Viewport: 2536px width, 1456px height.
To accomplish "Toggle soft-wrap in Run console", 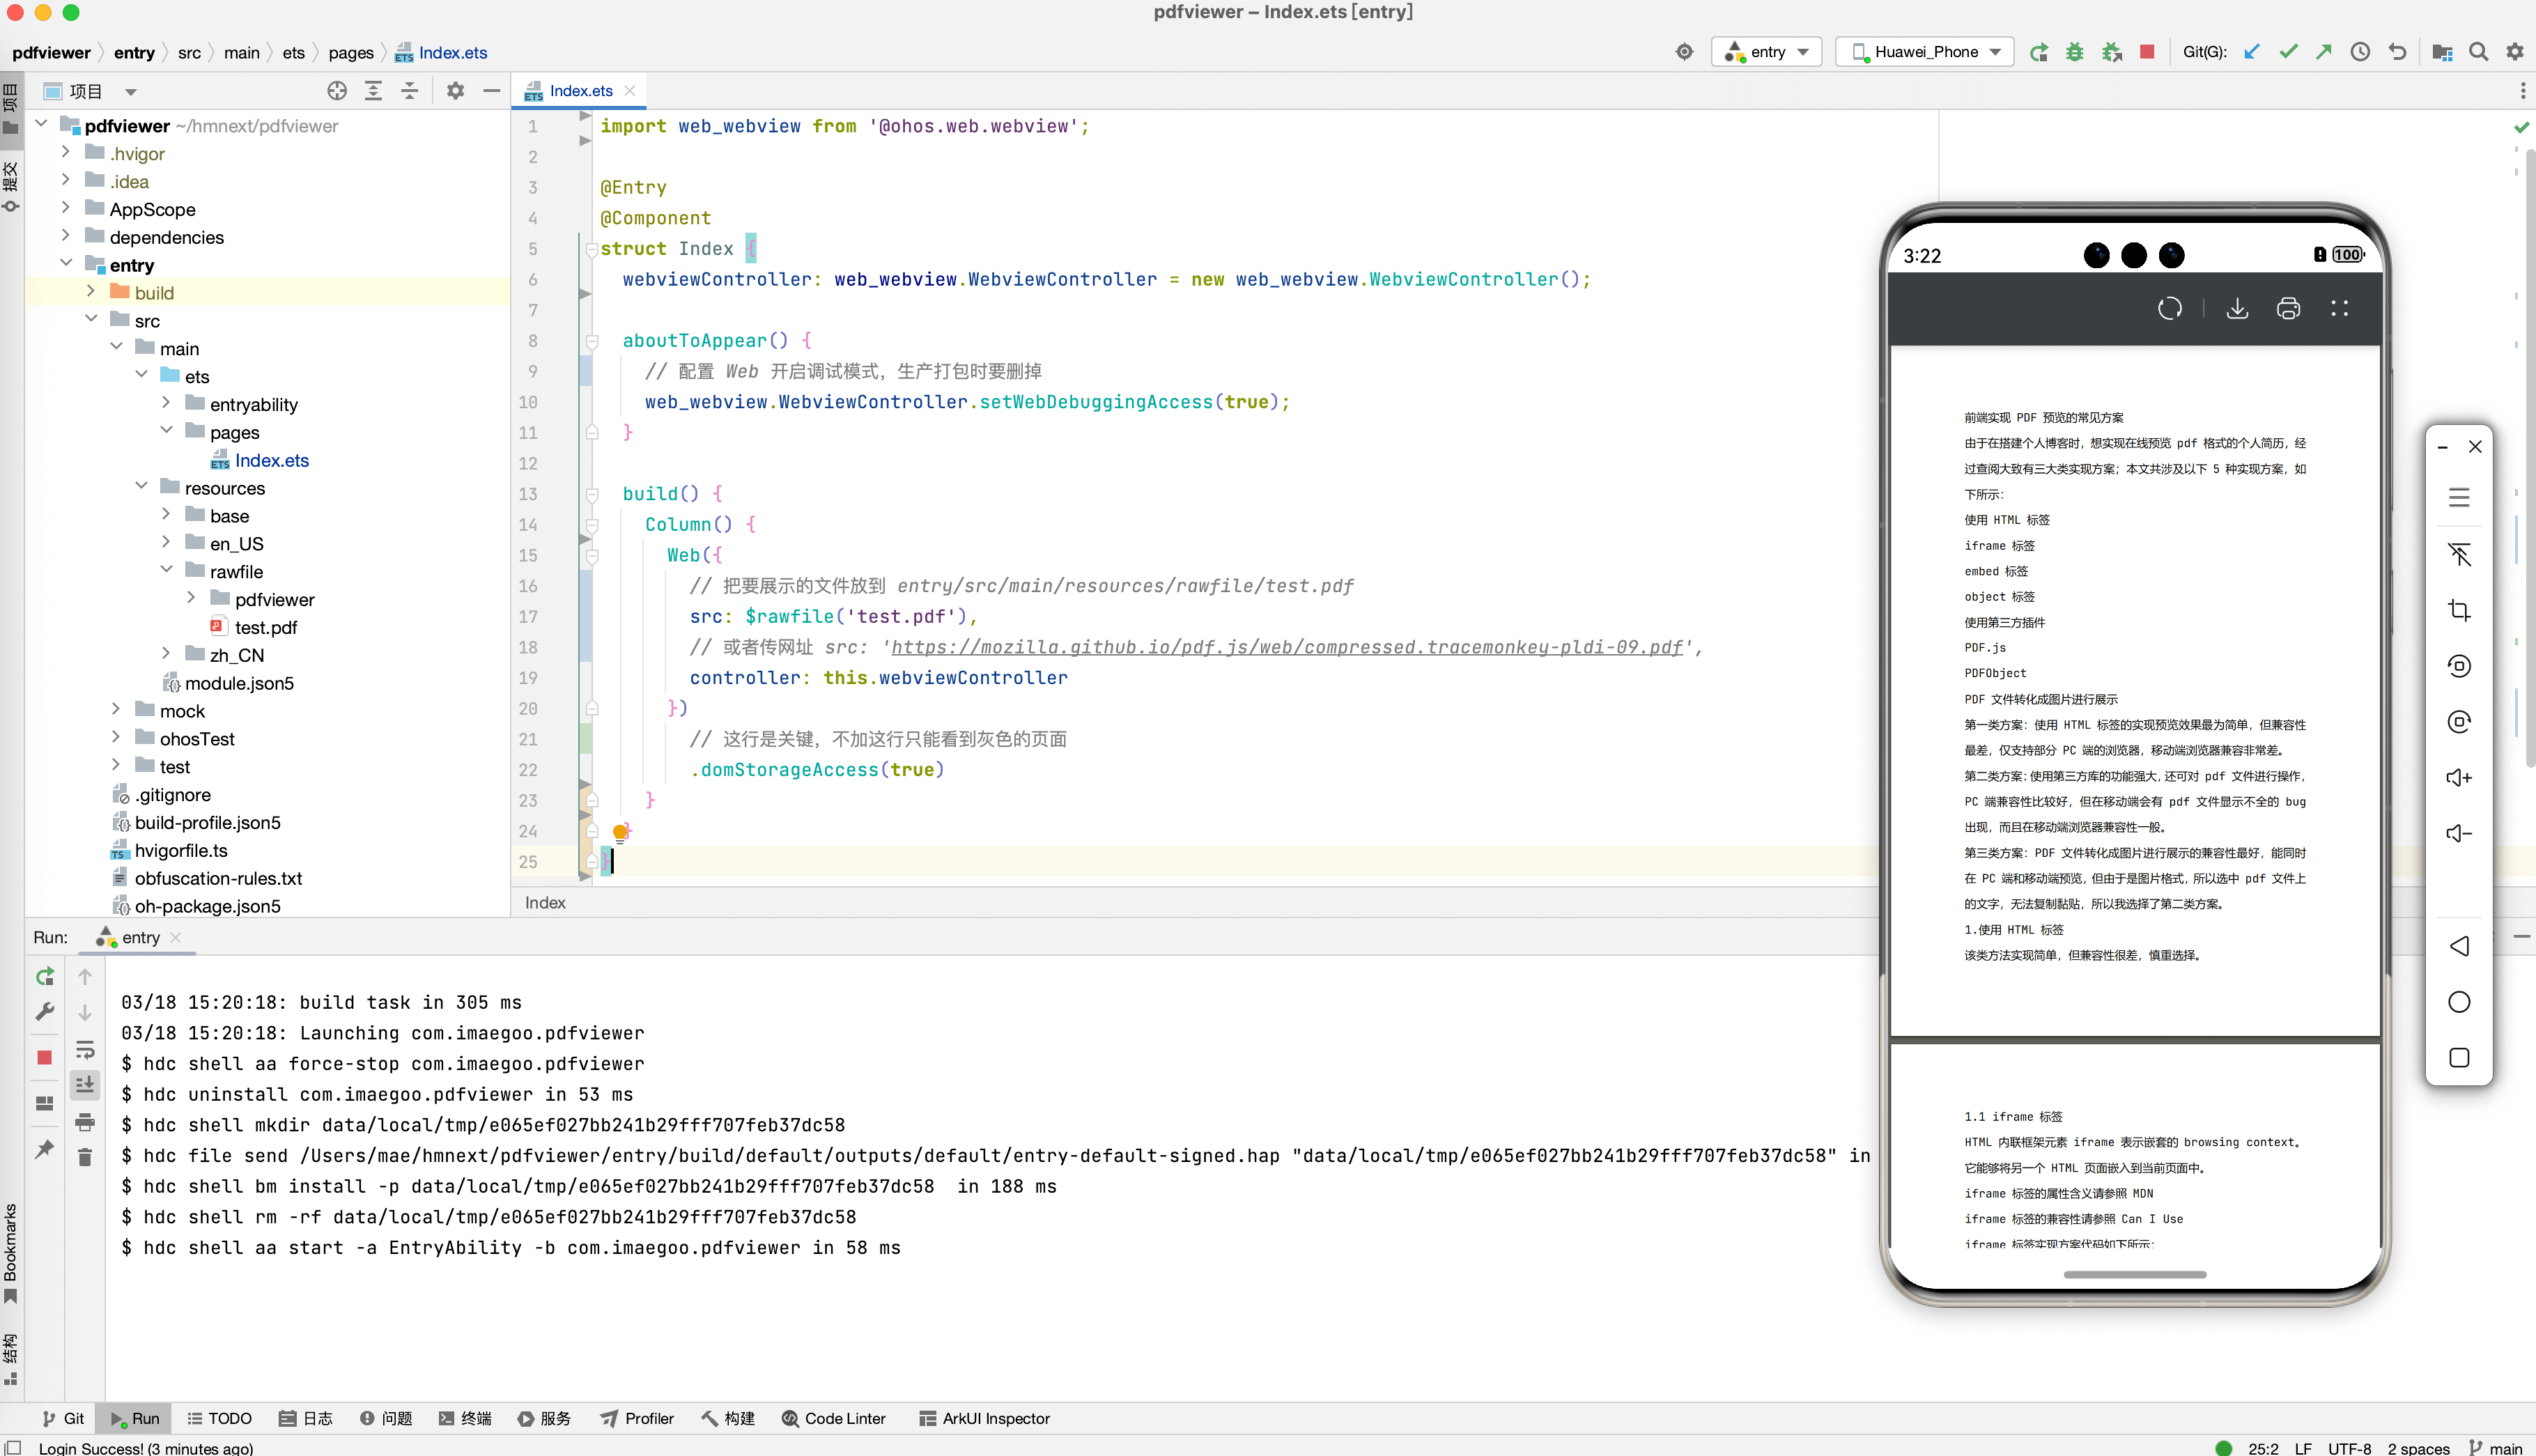I will point(85,1050).
